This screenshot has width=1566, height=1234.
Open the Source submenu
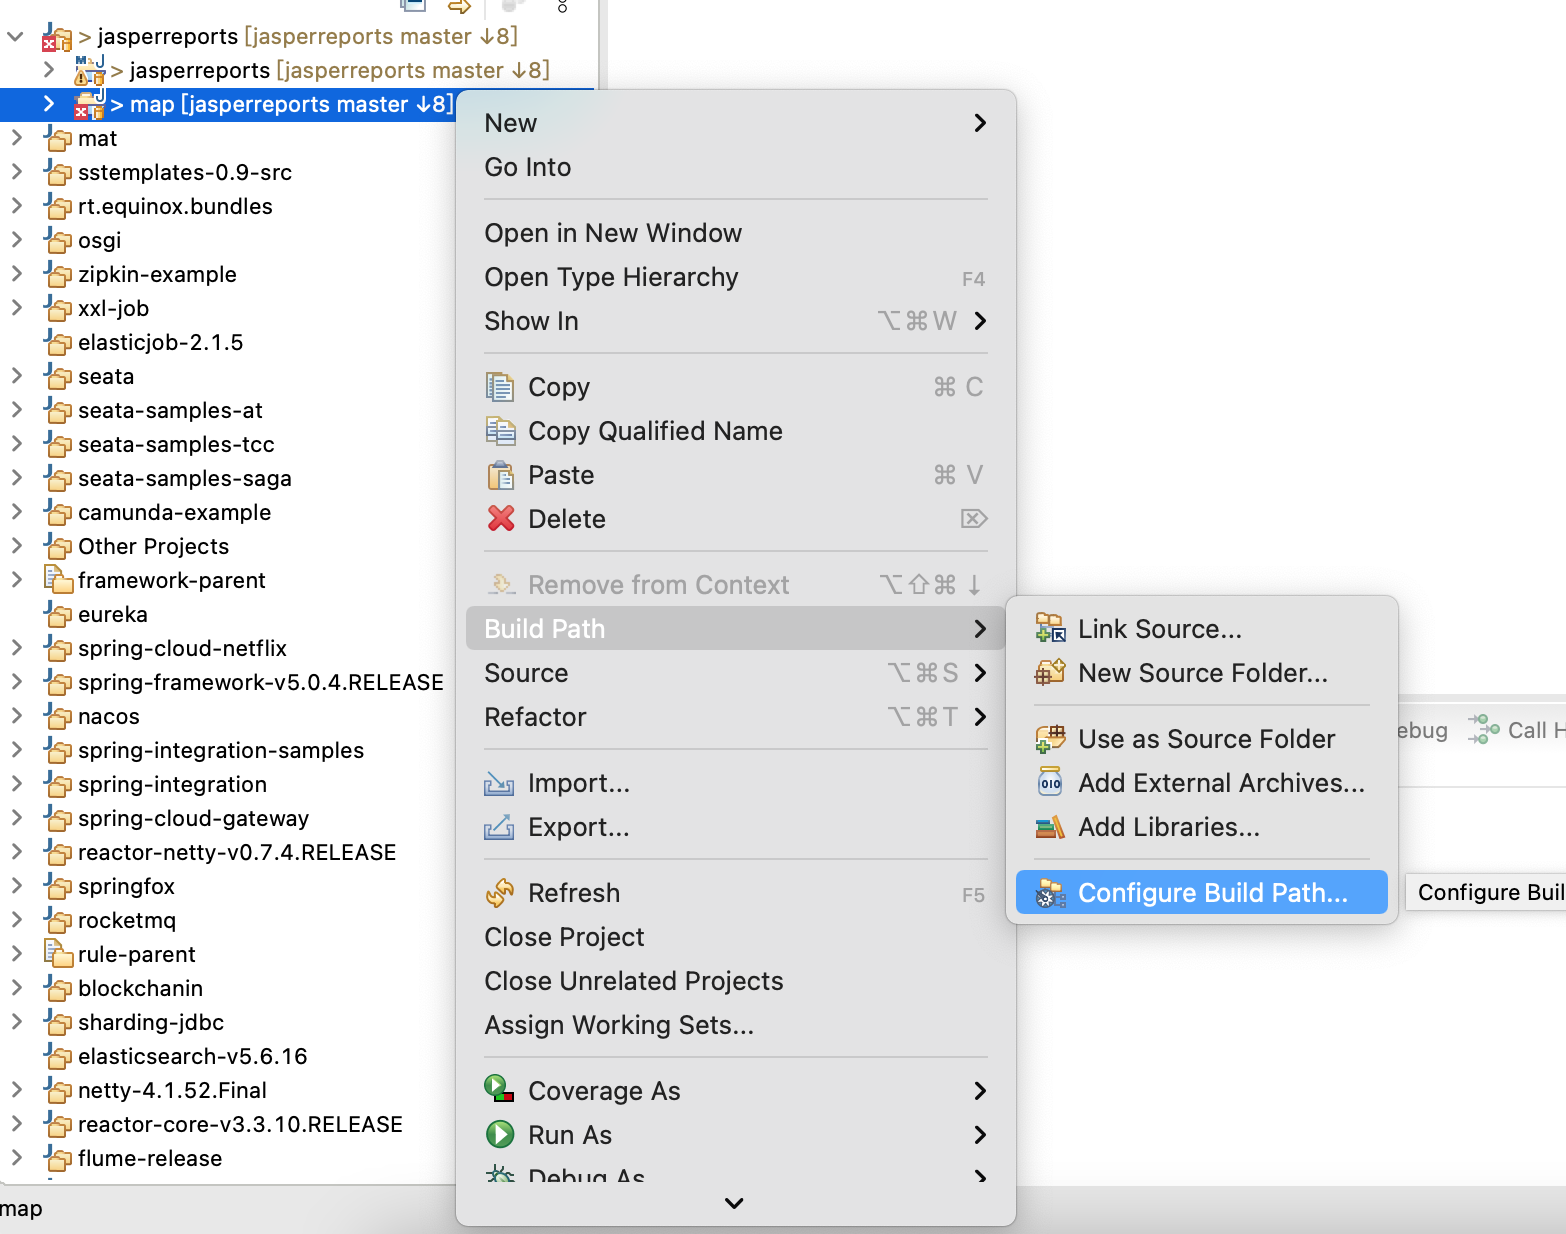[736, 673]
